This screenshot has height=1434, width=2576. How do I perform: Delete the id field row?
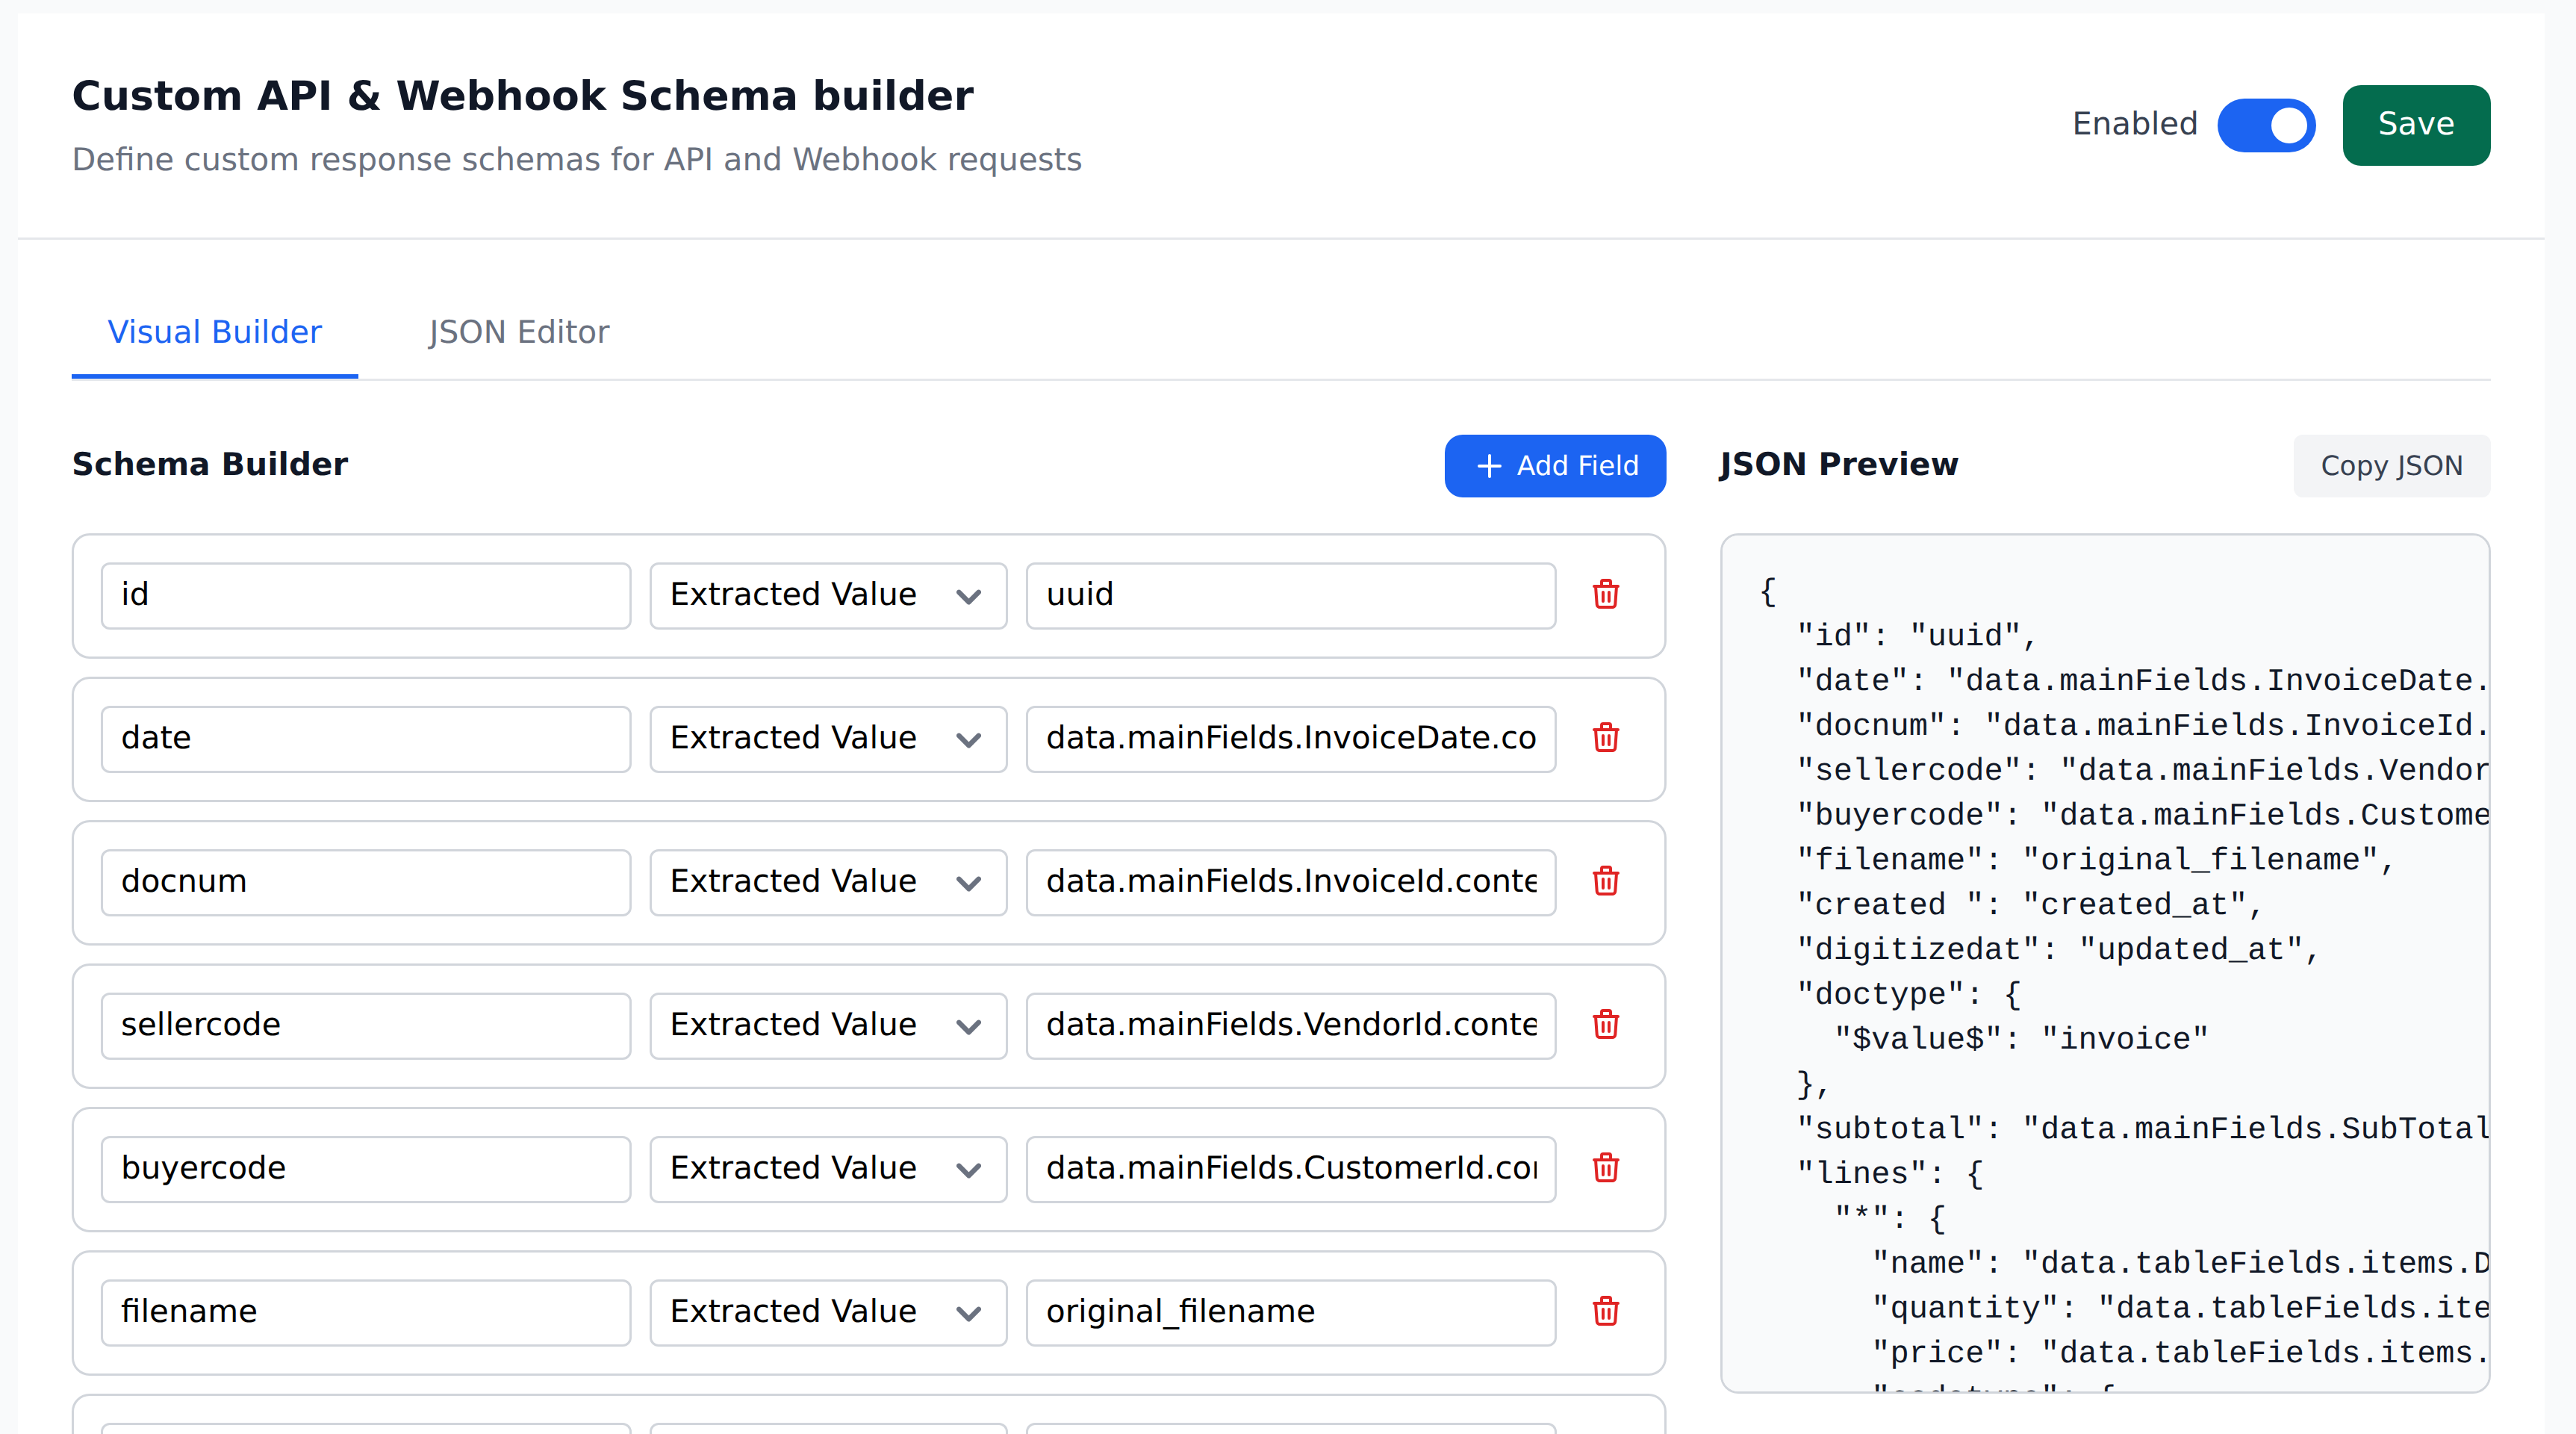(x=1606, y=594)
